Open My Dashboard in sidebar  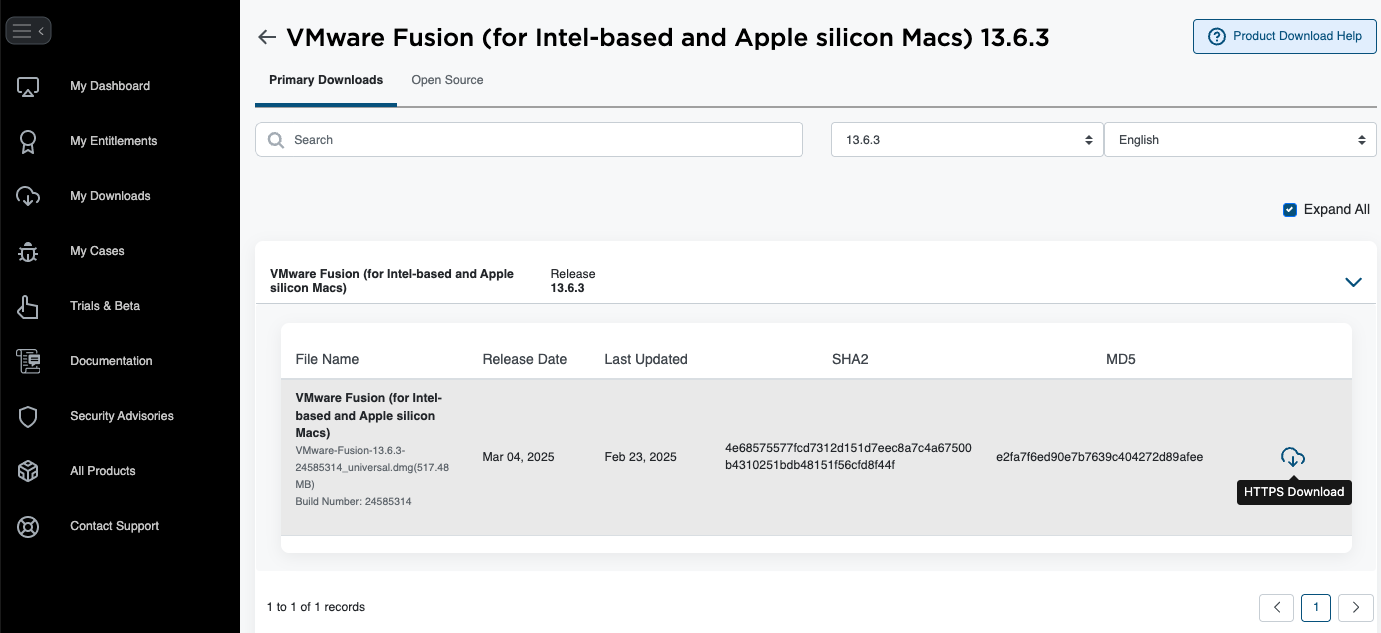[x=110, y=86]
